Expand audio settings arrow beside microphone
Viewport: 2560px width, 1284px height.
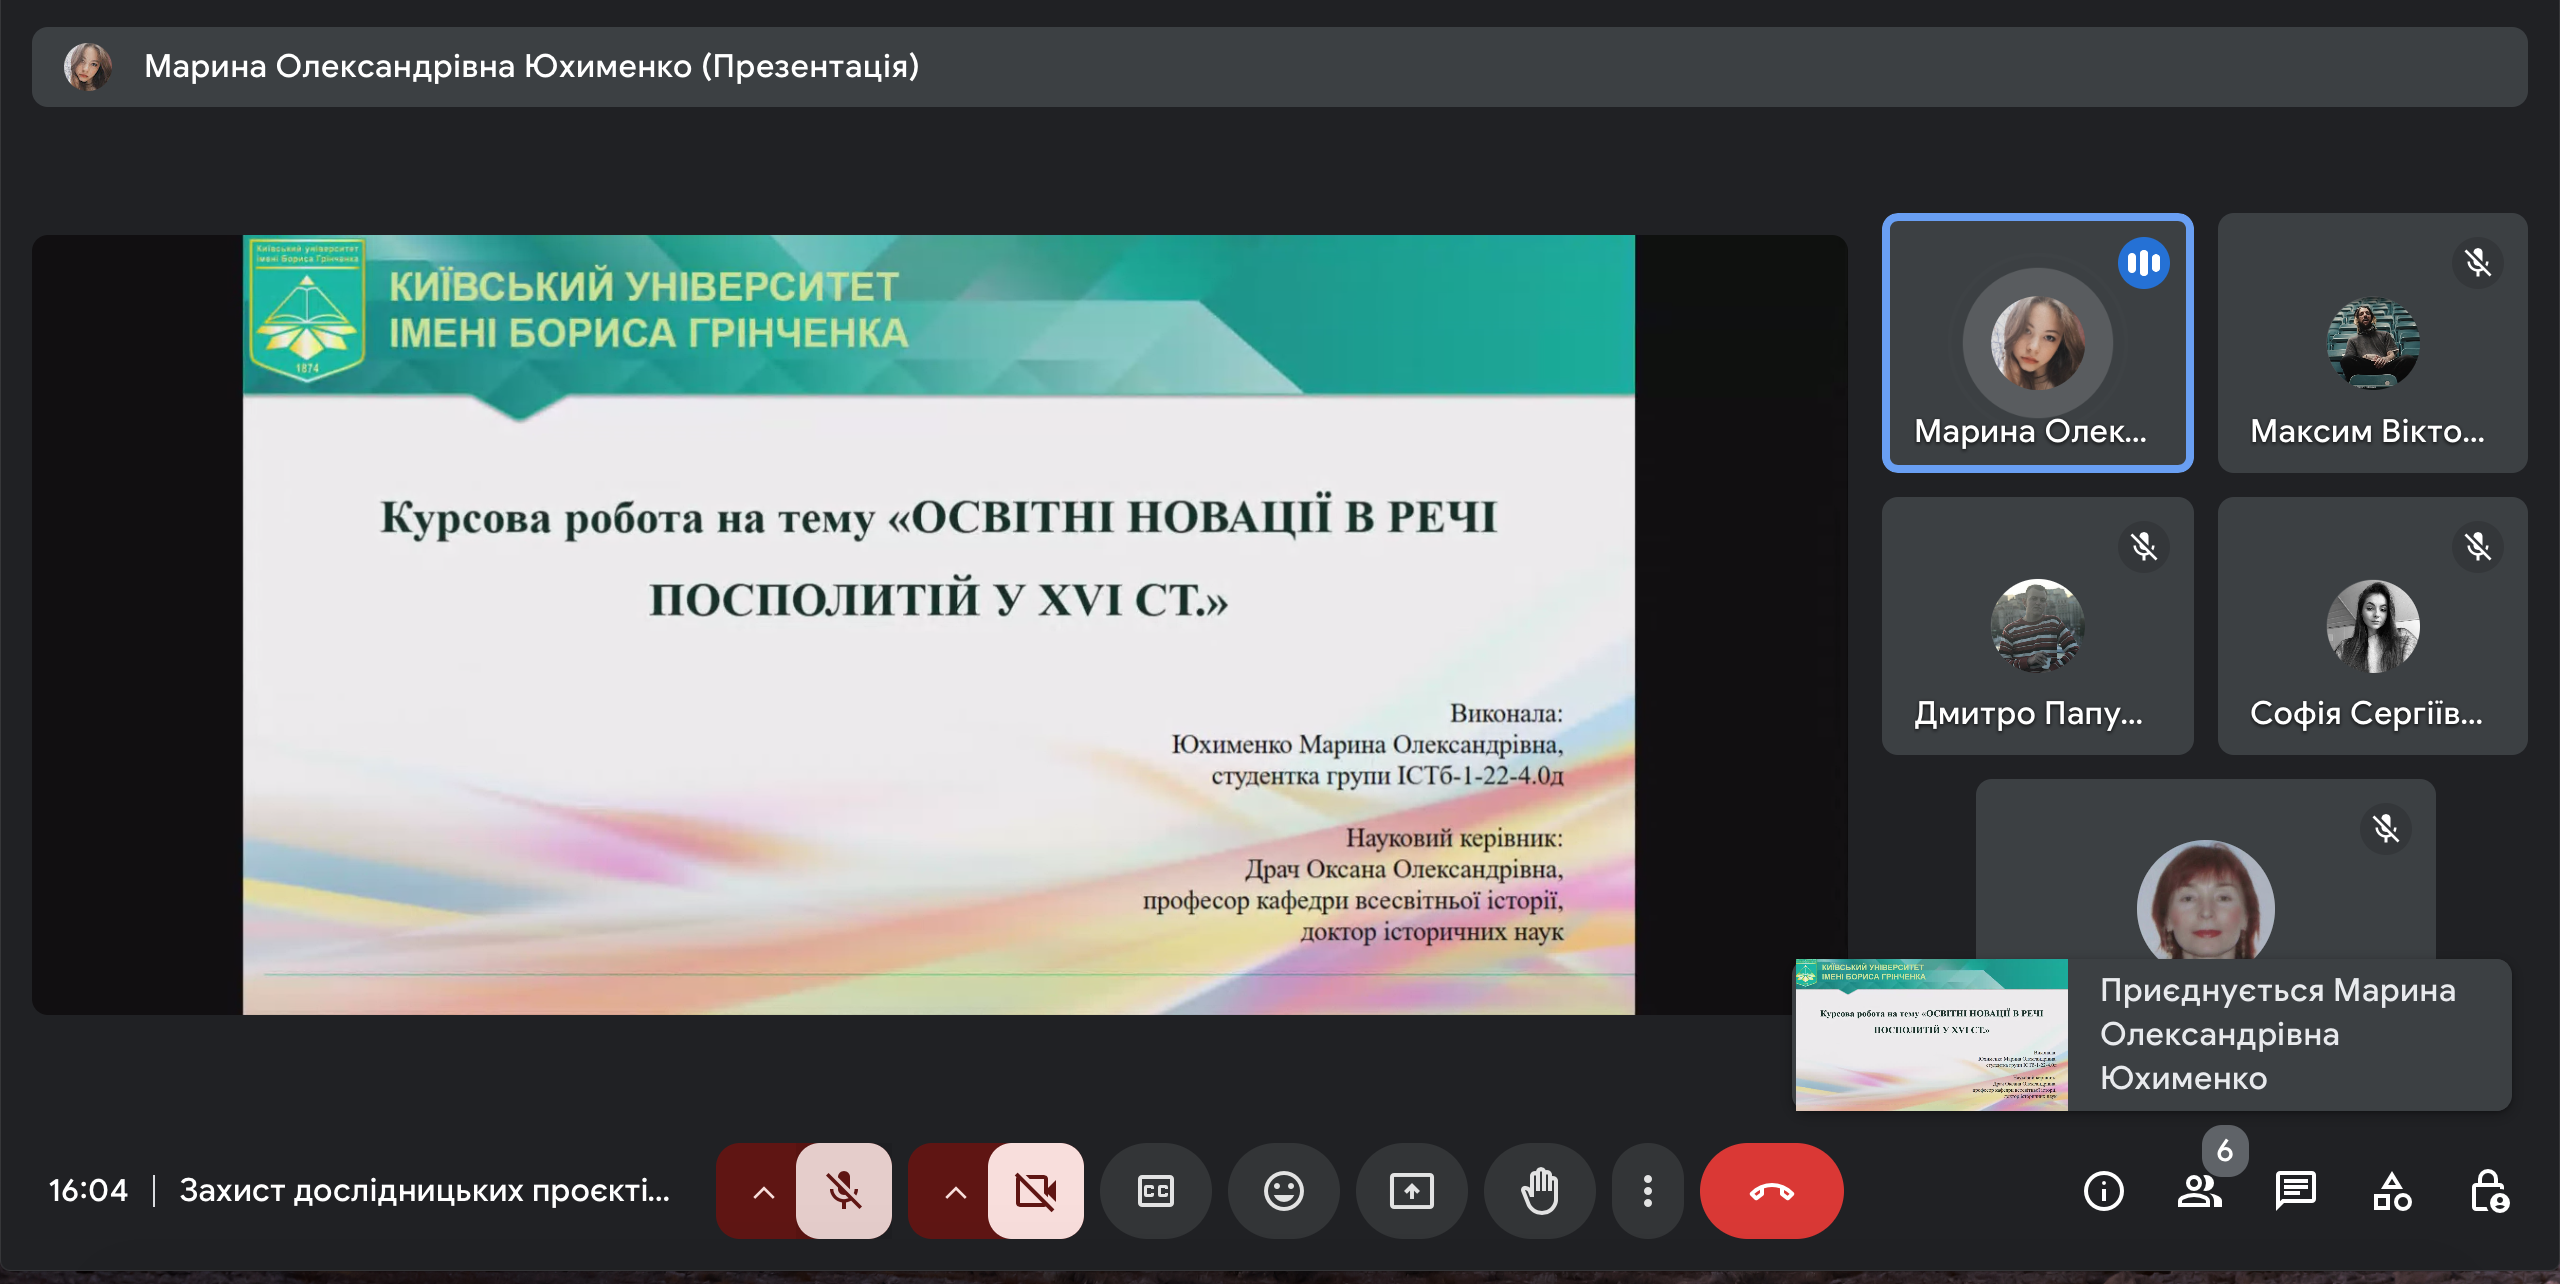(763, 1191)
